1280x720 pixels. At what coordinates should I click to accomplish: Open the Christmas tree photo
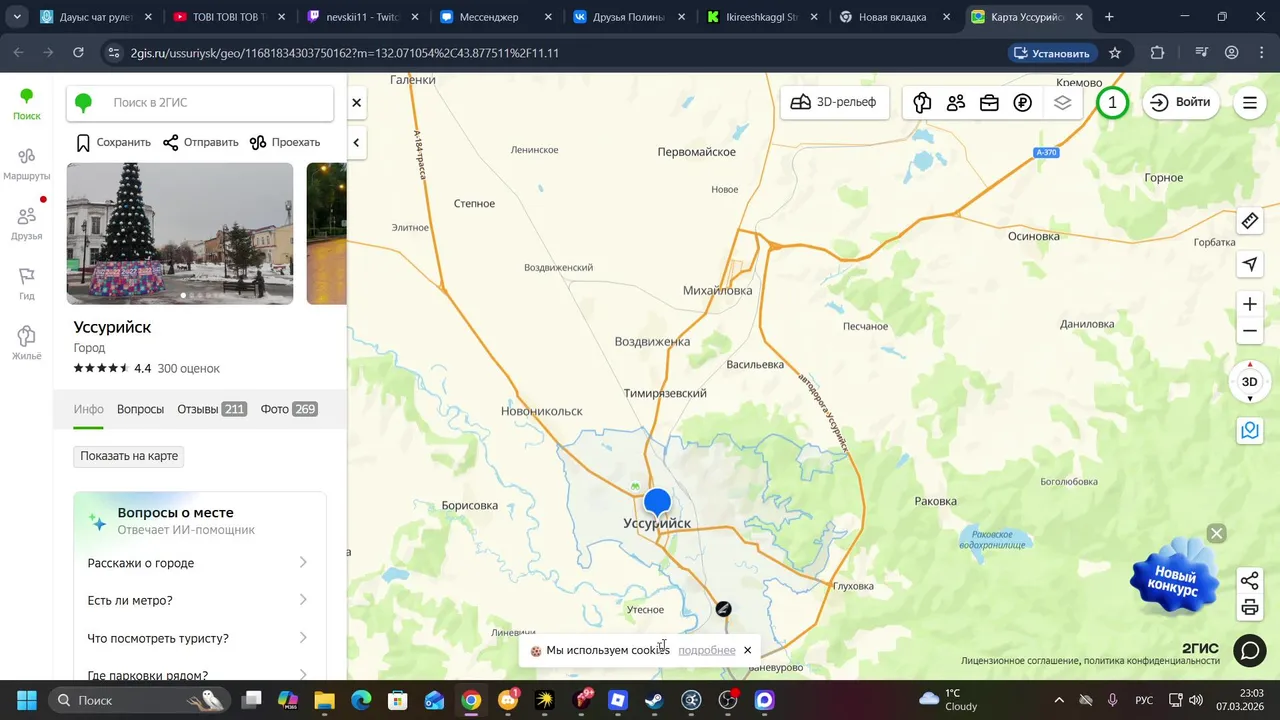[180, 233]
